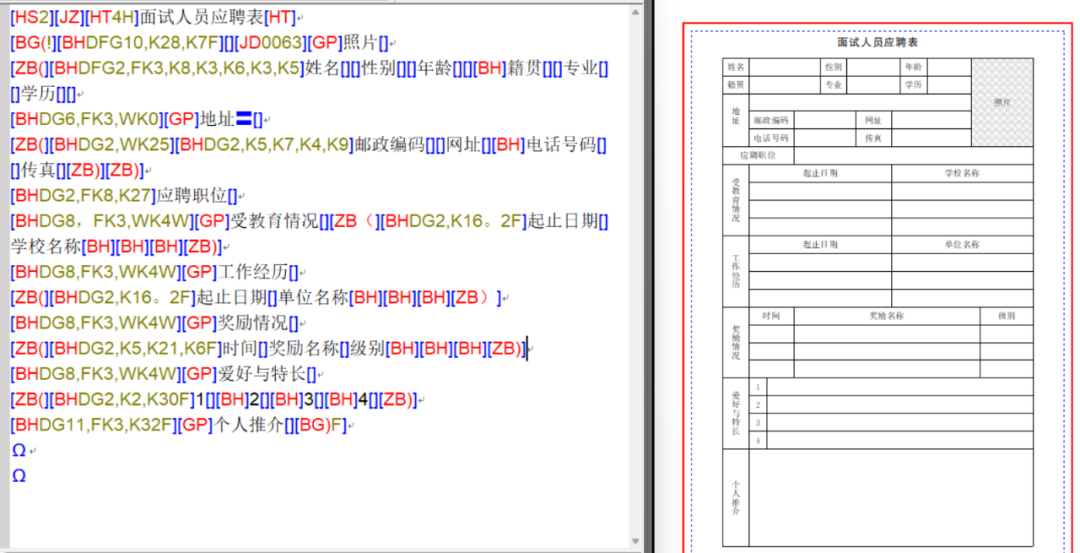Click the 邮政编码 cell in preview
This screenshot has width=1080, height=553.
pyautogui.click(x=771, y=120)
